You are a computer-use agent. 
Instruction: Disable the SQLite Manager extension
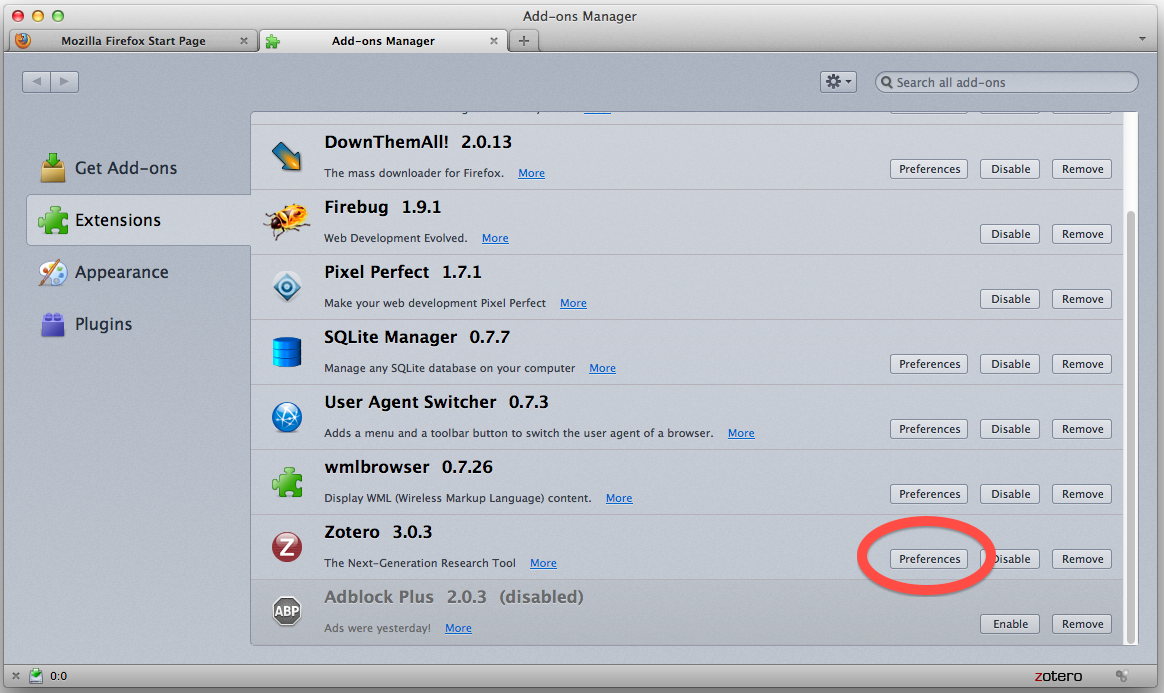[1010, 364]
